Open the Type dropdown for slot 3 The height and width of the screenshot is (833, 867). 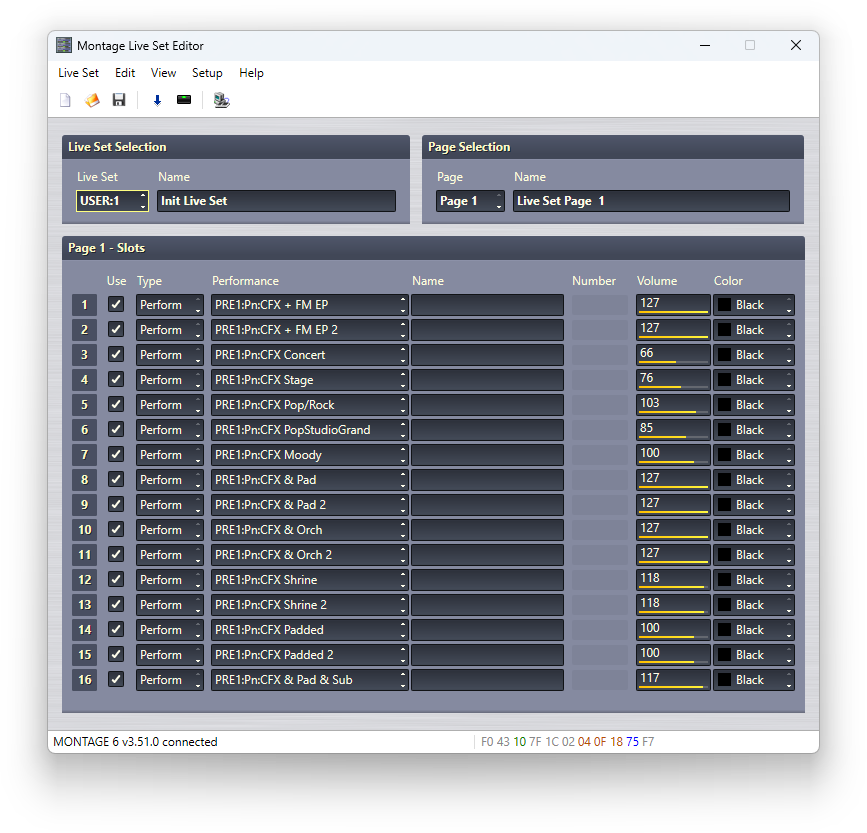coord(169,355)
